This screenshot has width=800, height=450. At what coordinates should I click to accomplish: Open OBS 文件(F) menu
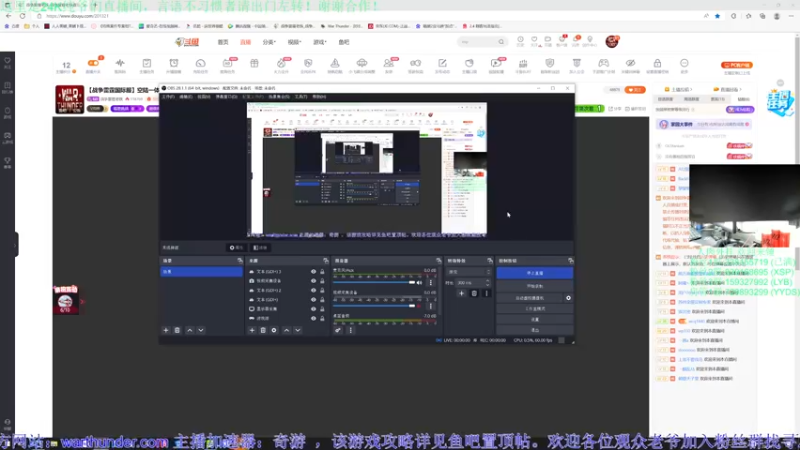pos(168,96)
